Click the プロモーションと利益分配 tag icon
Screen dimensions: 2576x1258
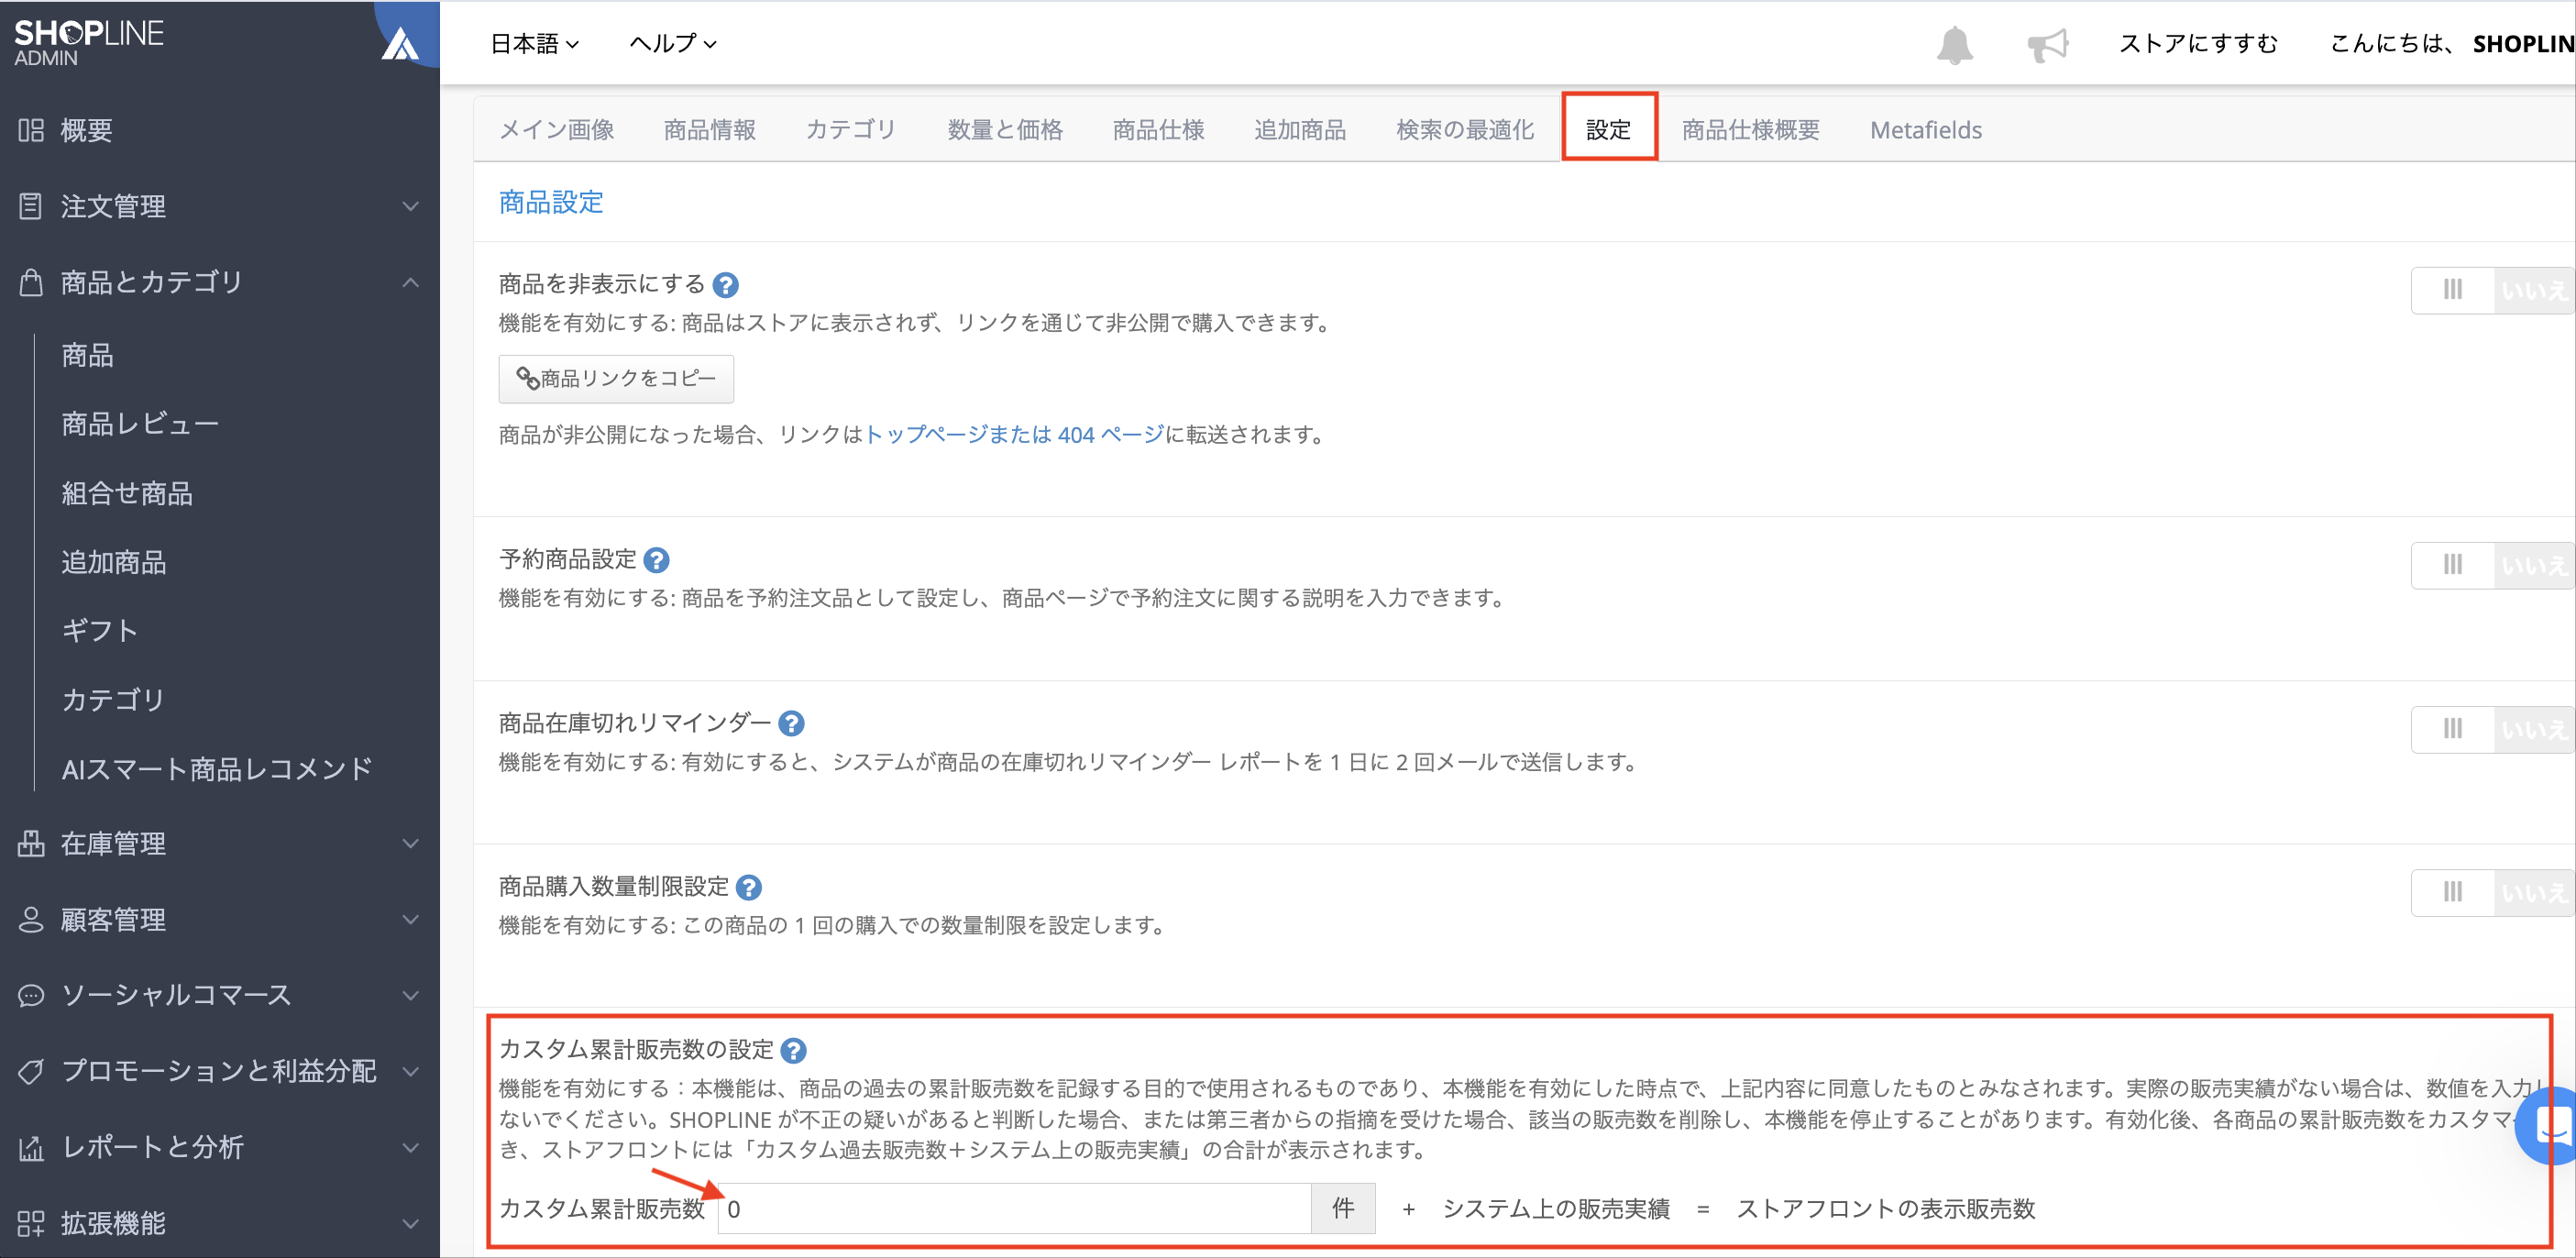(31, 1071)
